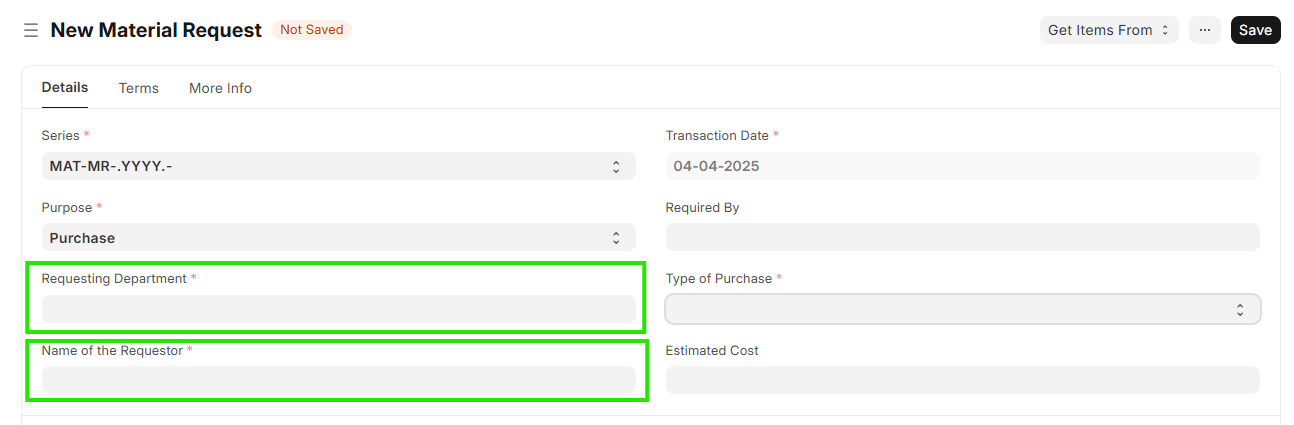The height and width of the screenshot is (425, 1294).
Task: Toggle the sidebar with the hamburger icon
Action: click(31, 31)
